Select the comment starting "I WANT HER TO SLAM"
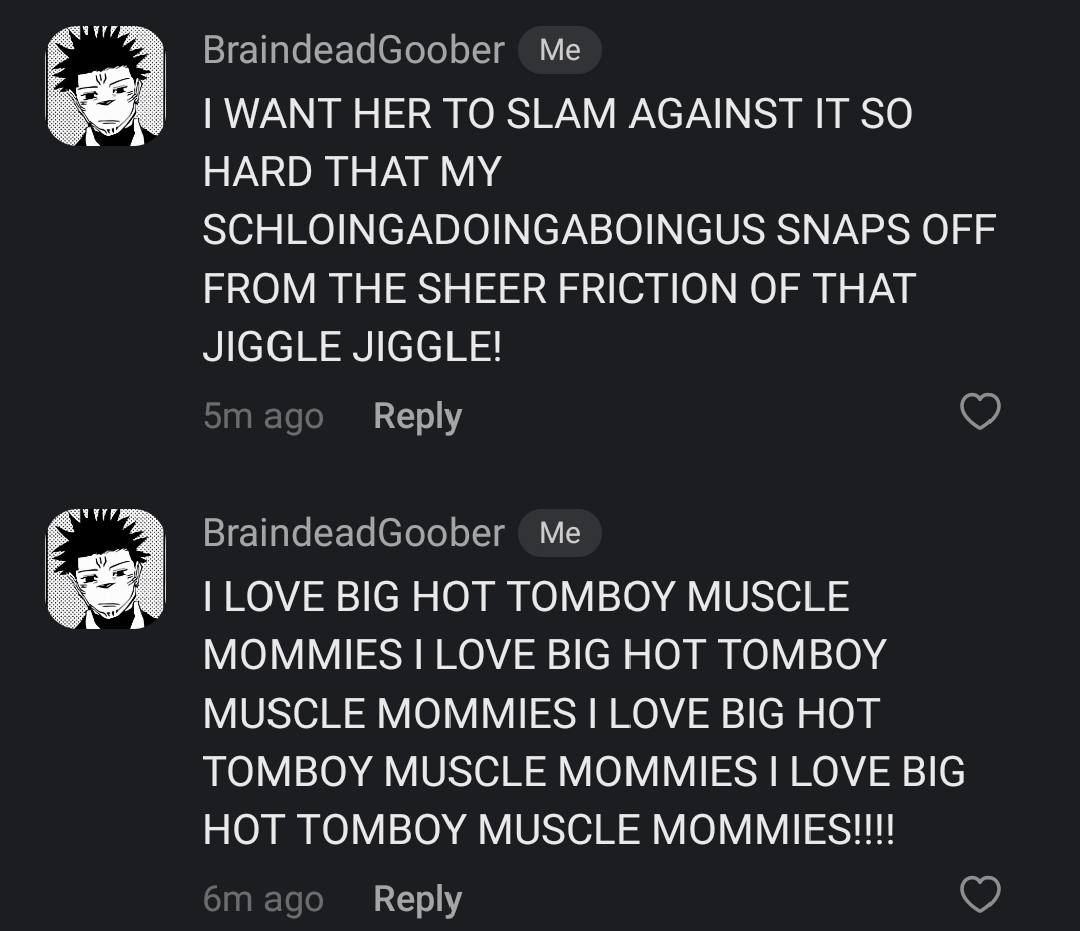Image resolution: width=1080 pixels, height=931 pixels. pyautogui.click(x=557, y=114)
